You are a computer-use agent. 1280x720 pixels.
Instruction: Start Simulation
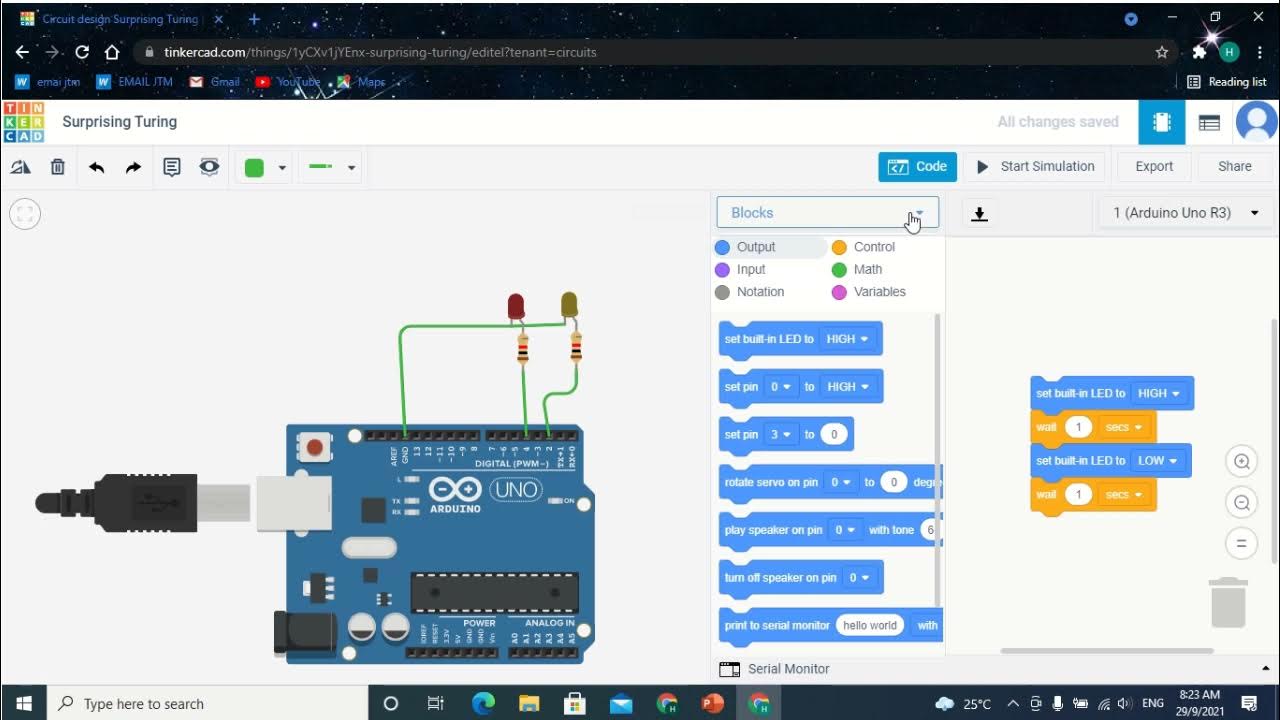coord(1035,167)
